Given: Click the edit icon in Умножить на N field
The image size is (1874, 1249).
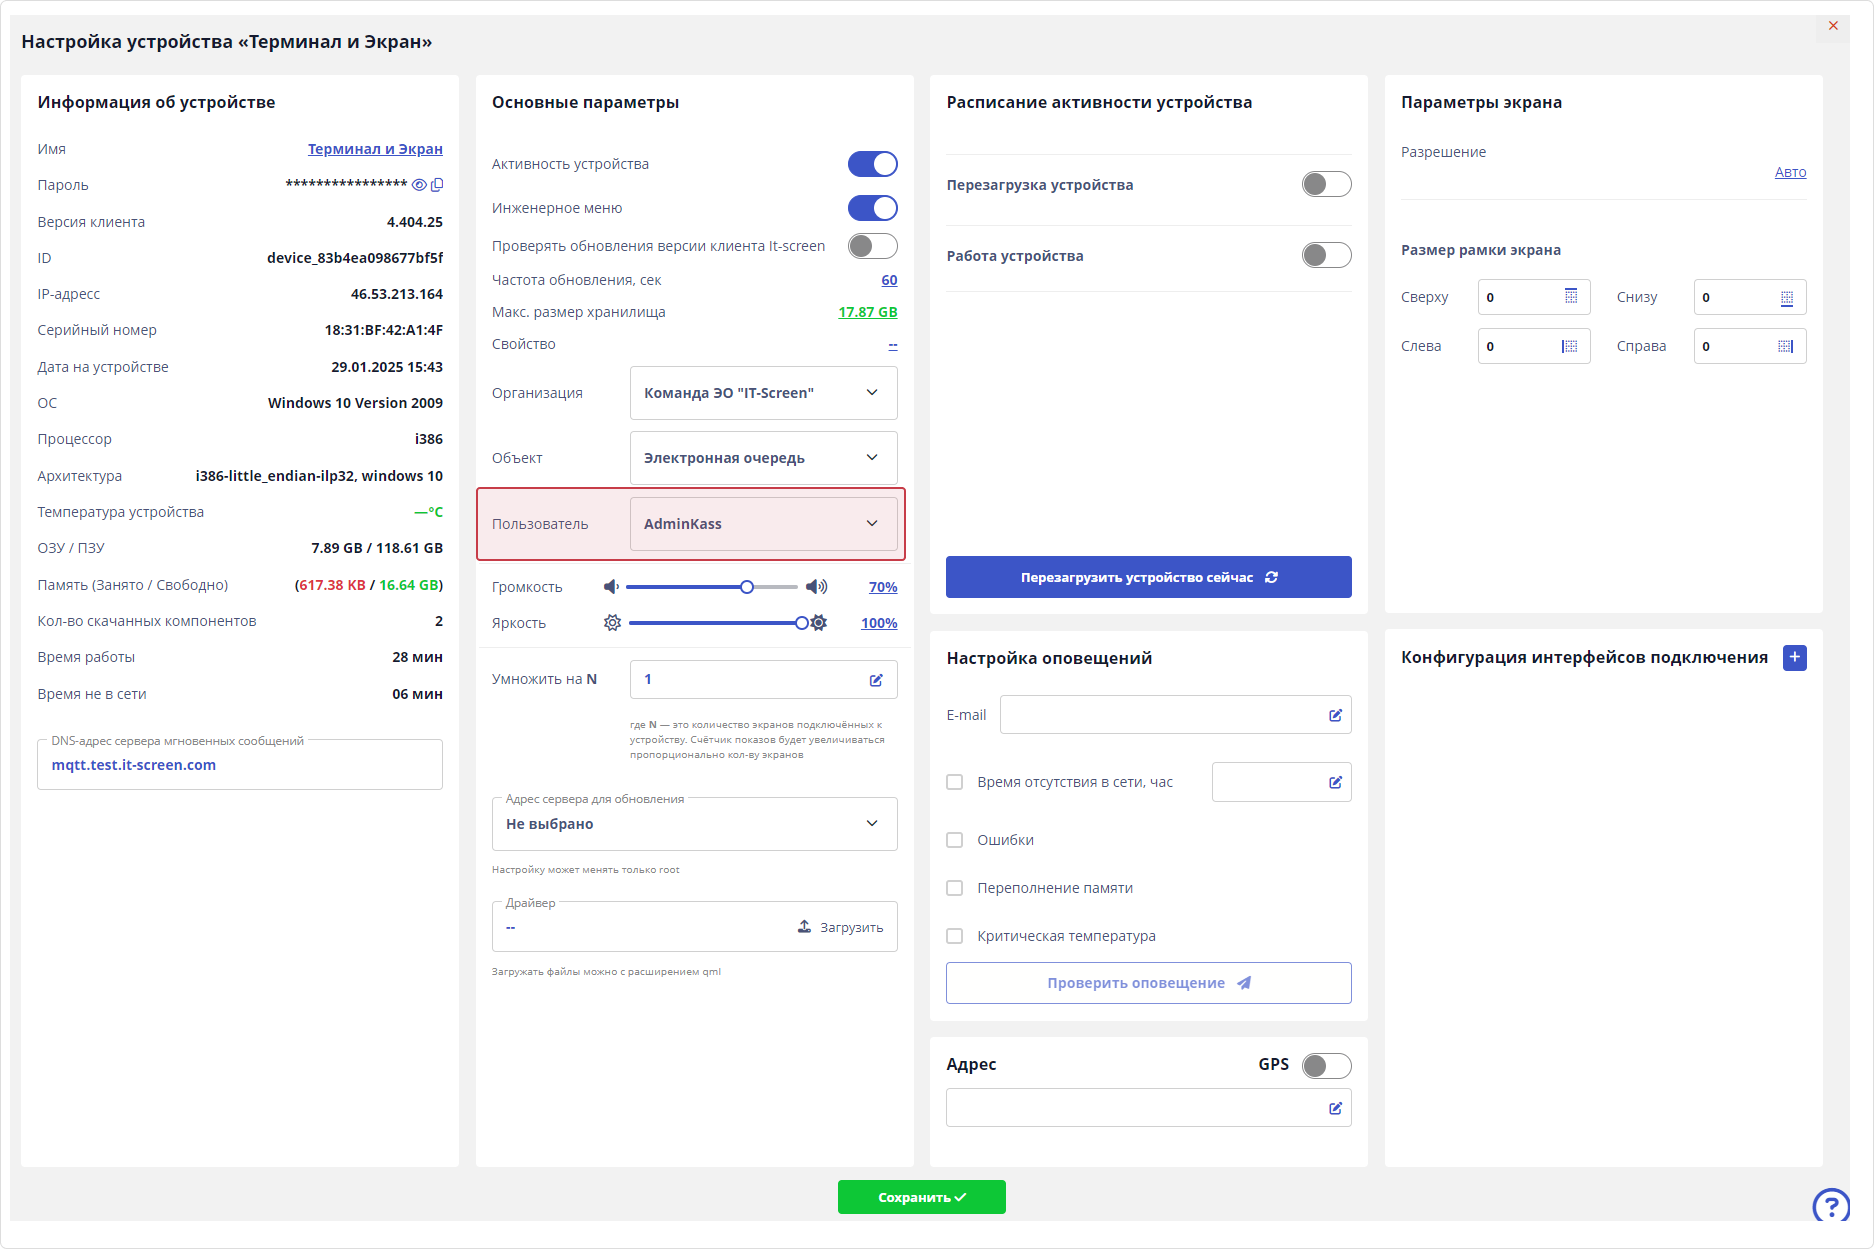Looking at the screenshot, I should [876, 680].
